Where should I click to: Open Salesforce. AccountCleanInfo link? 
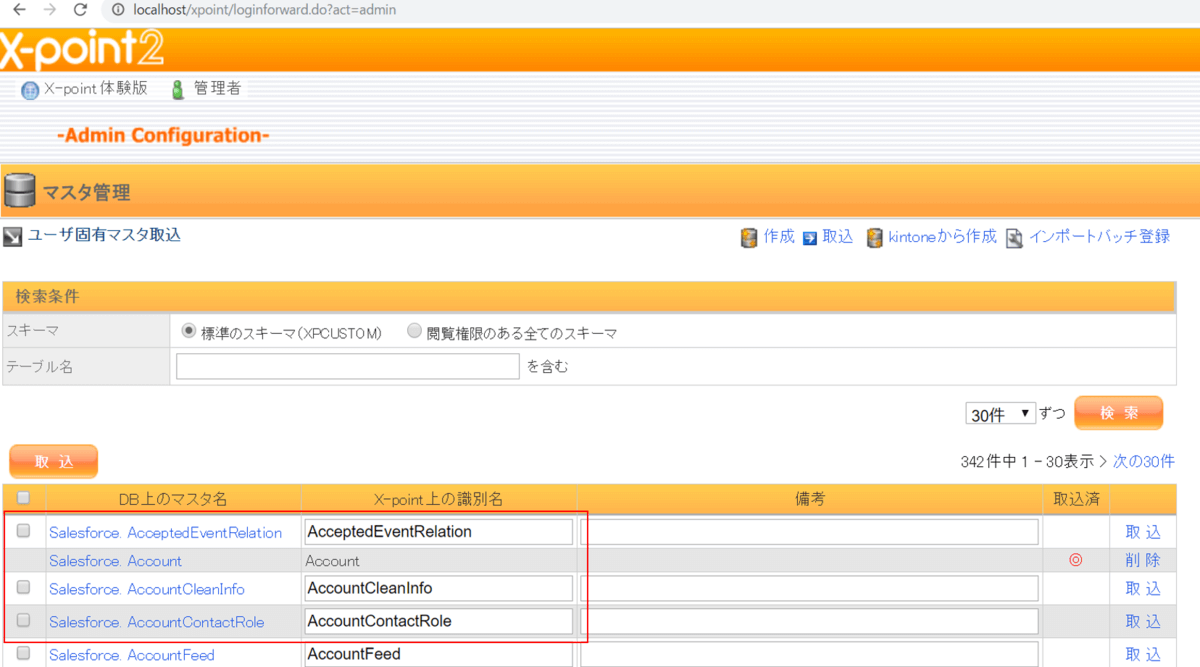click(146, 589)
